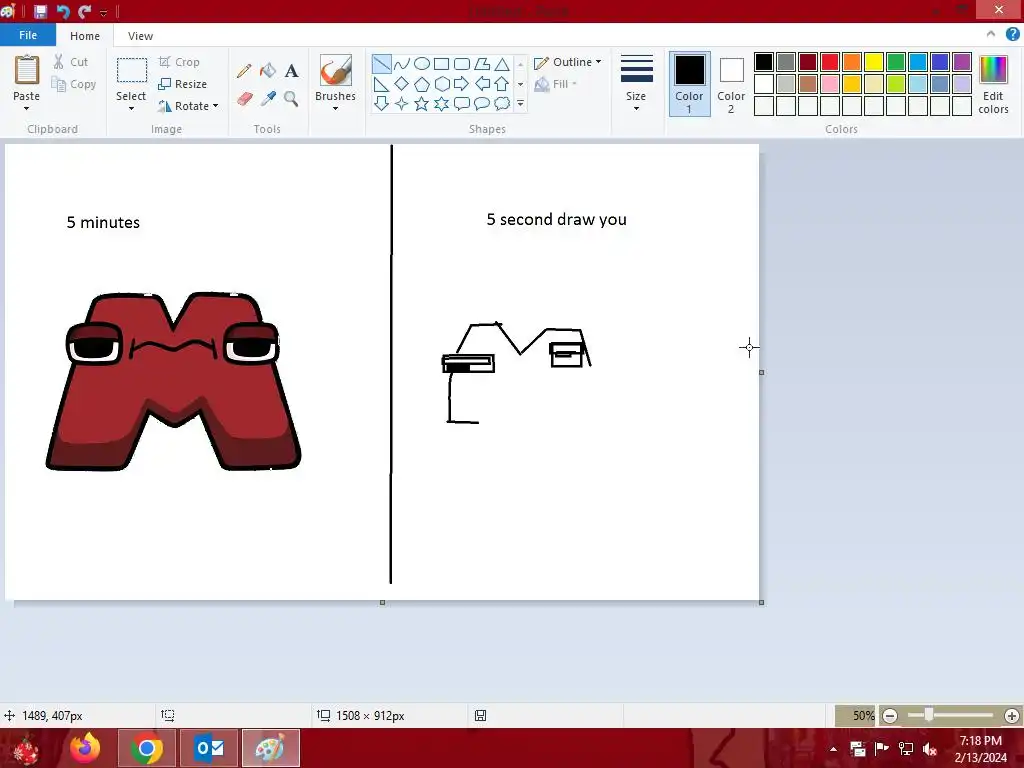Choose the Four-point star shape
This screenshot has height=768, width=1024.
tap(402, 103)
